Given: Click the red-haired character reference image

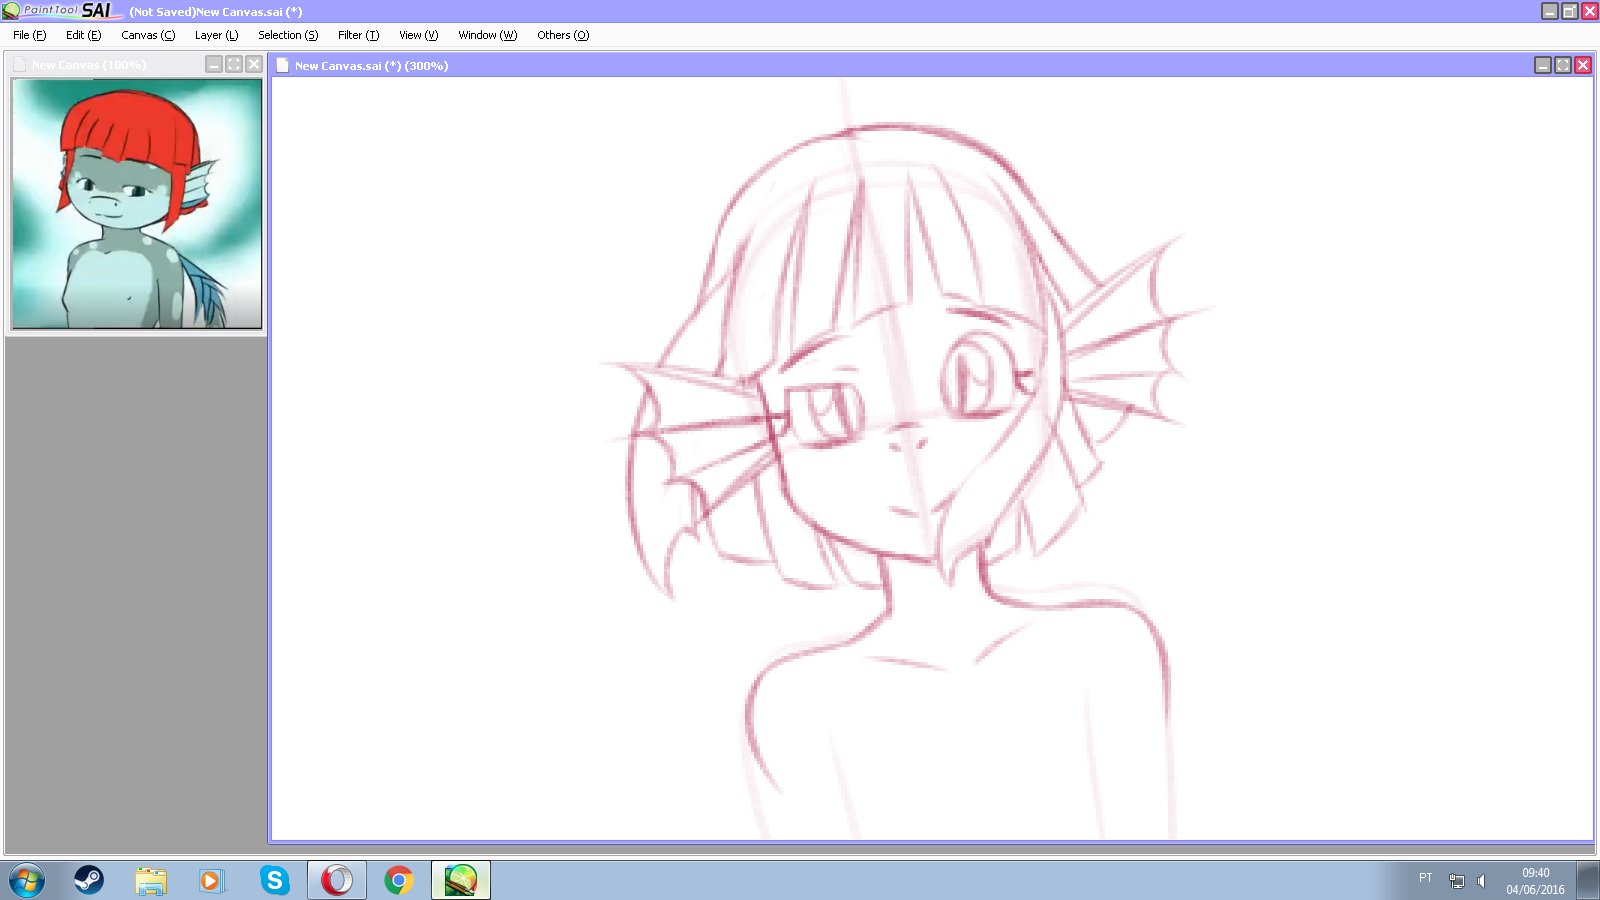Looking at the screenshot, I should (137, 204).
